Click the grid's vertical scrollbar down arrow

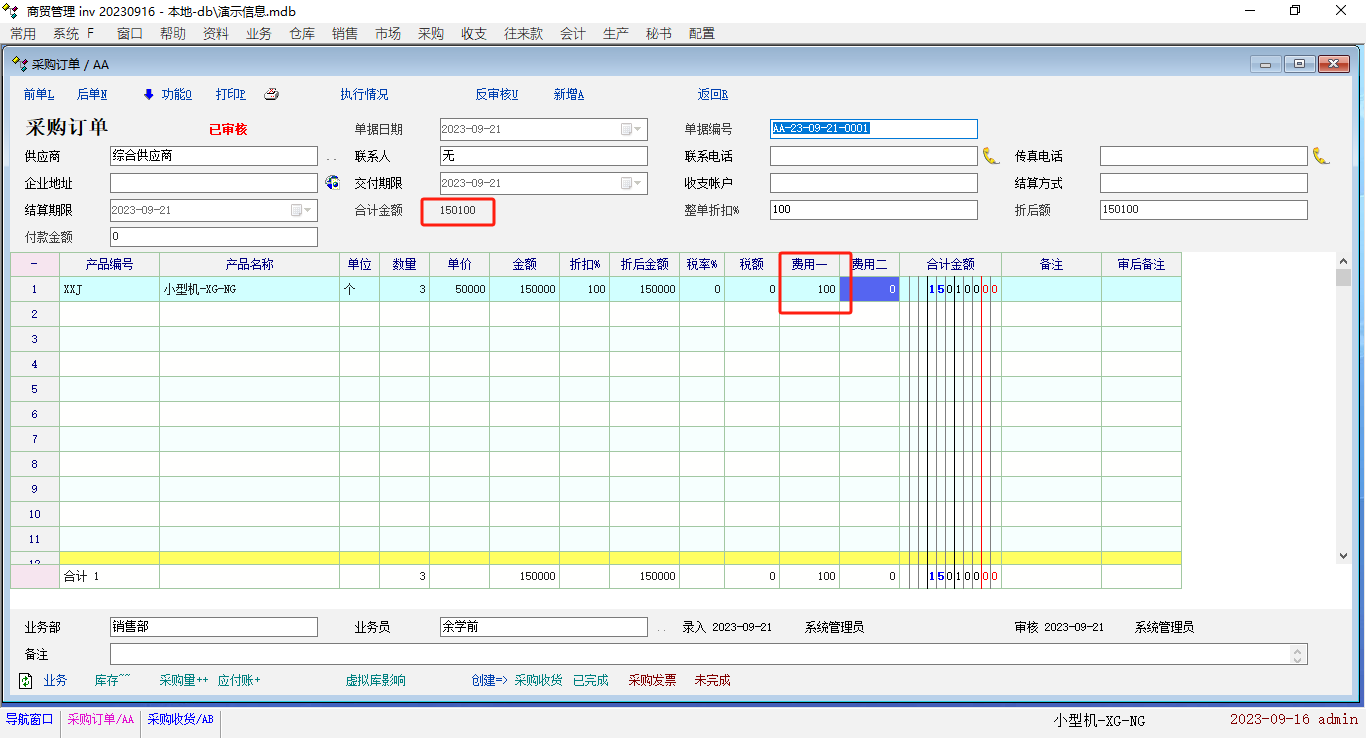pos(1343,555)
